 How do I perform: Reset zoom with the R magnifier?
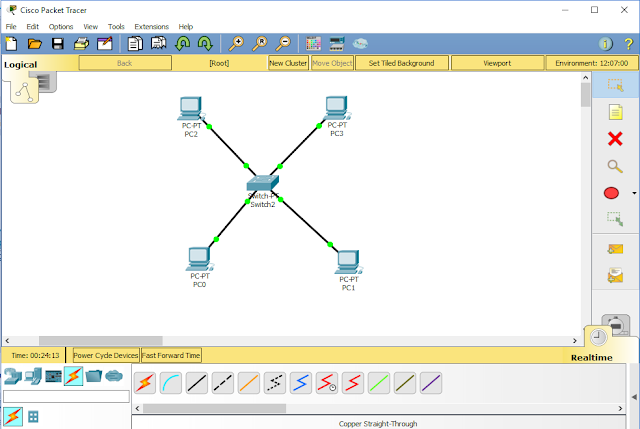tap(260, 44)
